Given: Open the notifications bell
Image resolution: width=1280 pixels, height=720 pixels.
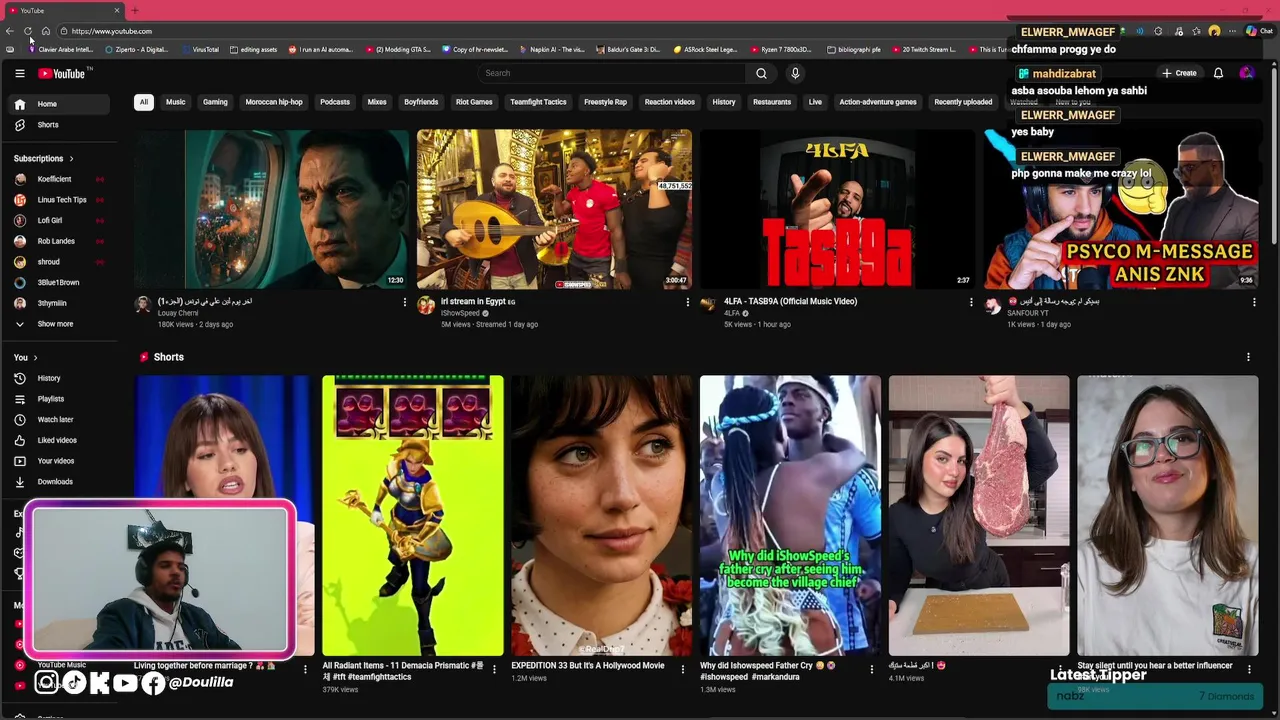Looking at the screenshot, I should point(1218,73).
